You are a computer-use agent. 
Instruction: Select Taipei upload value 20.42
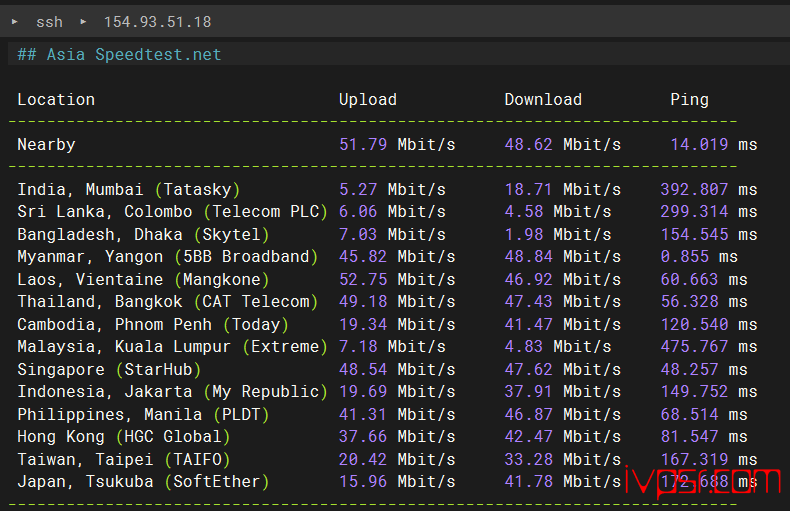(x=363, y=460)
